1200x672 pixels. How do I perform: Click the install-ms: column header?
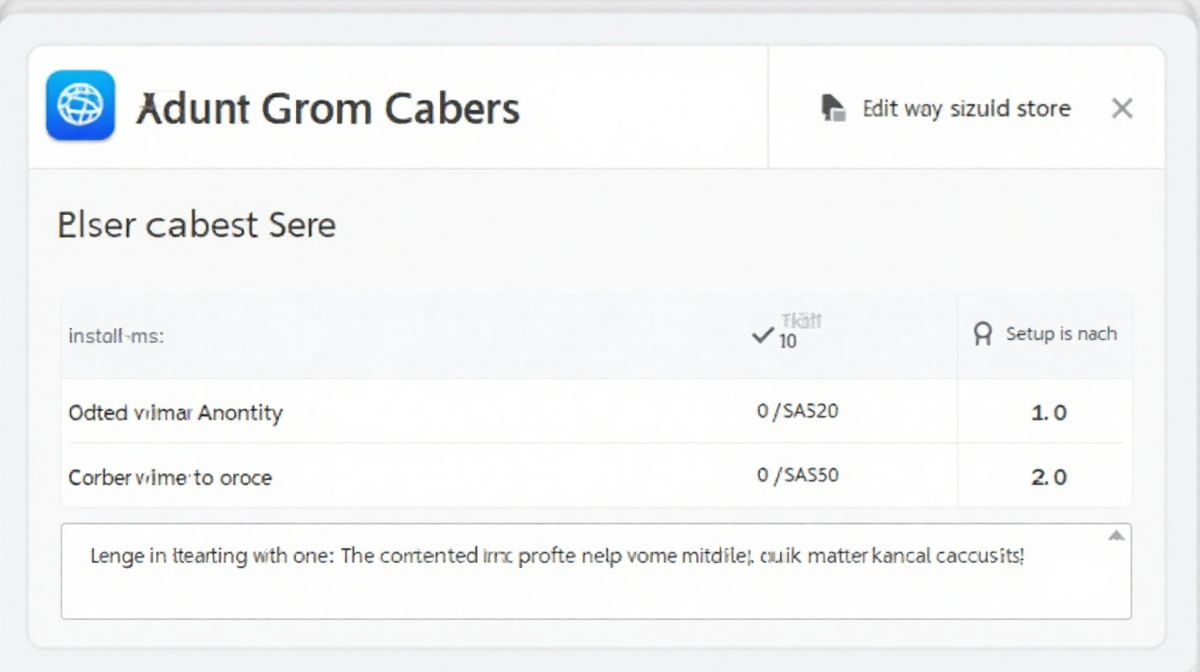pyautogui.click(x=116, y=336)
